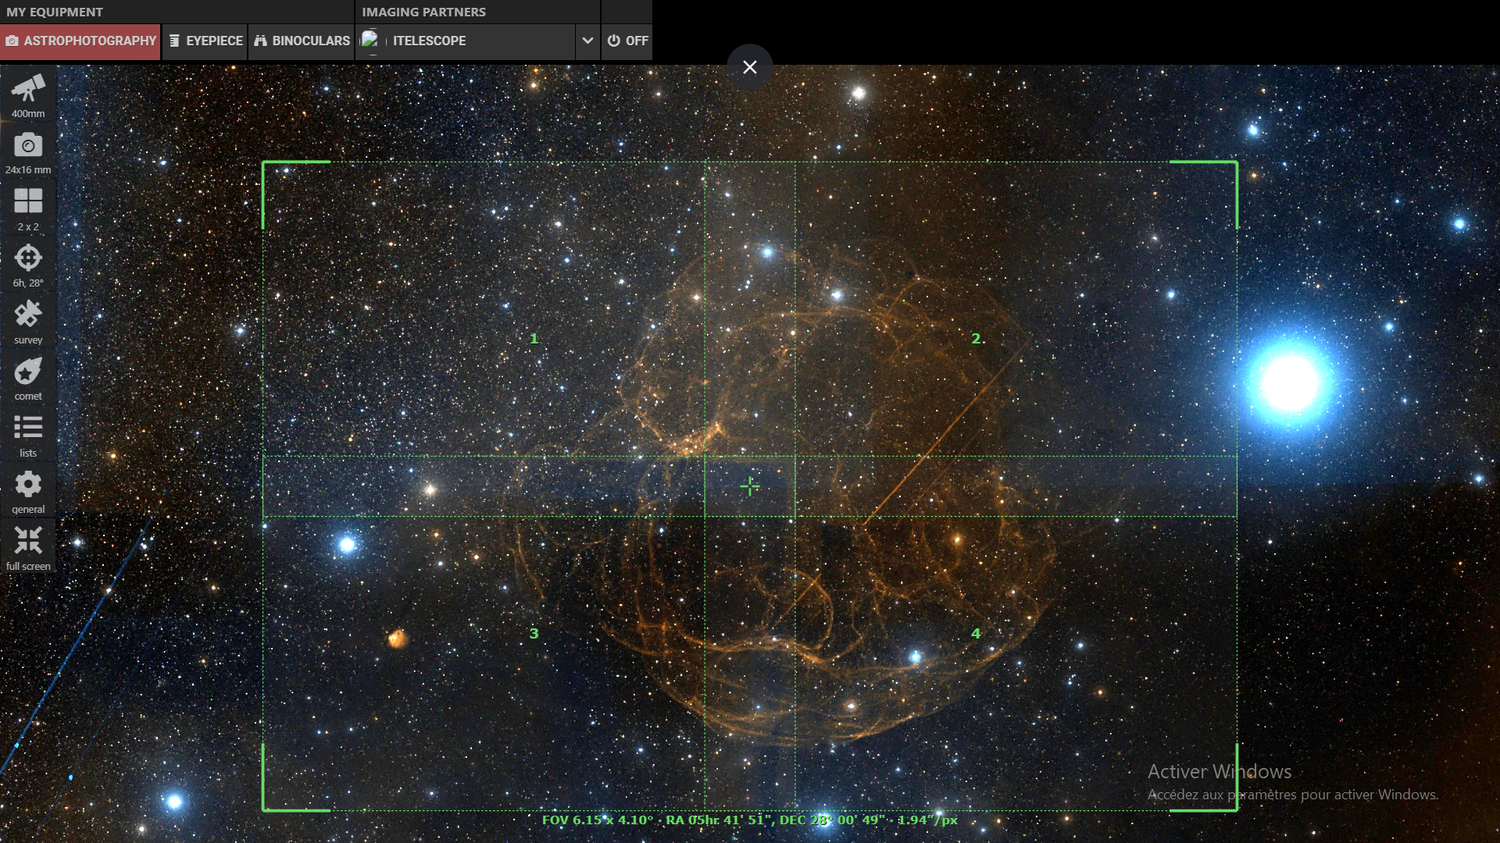
Task: Select the iTelescope imaging partner
Action: (x=465, y=41)
